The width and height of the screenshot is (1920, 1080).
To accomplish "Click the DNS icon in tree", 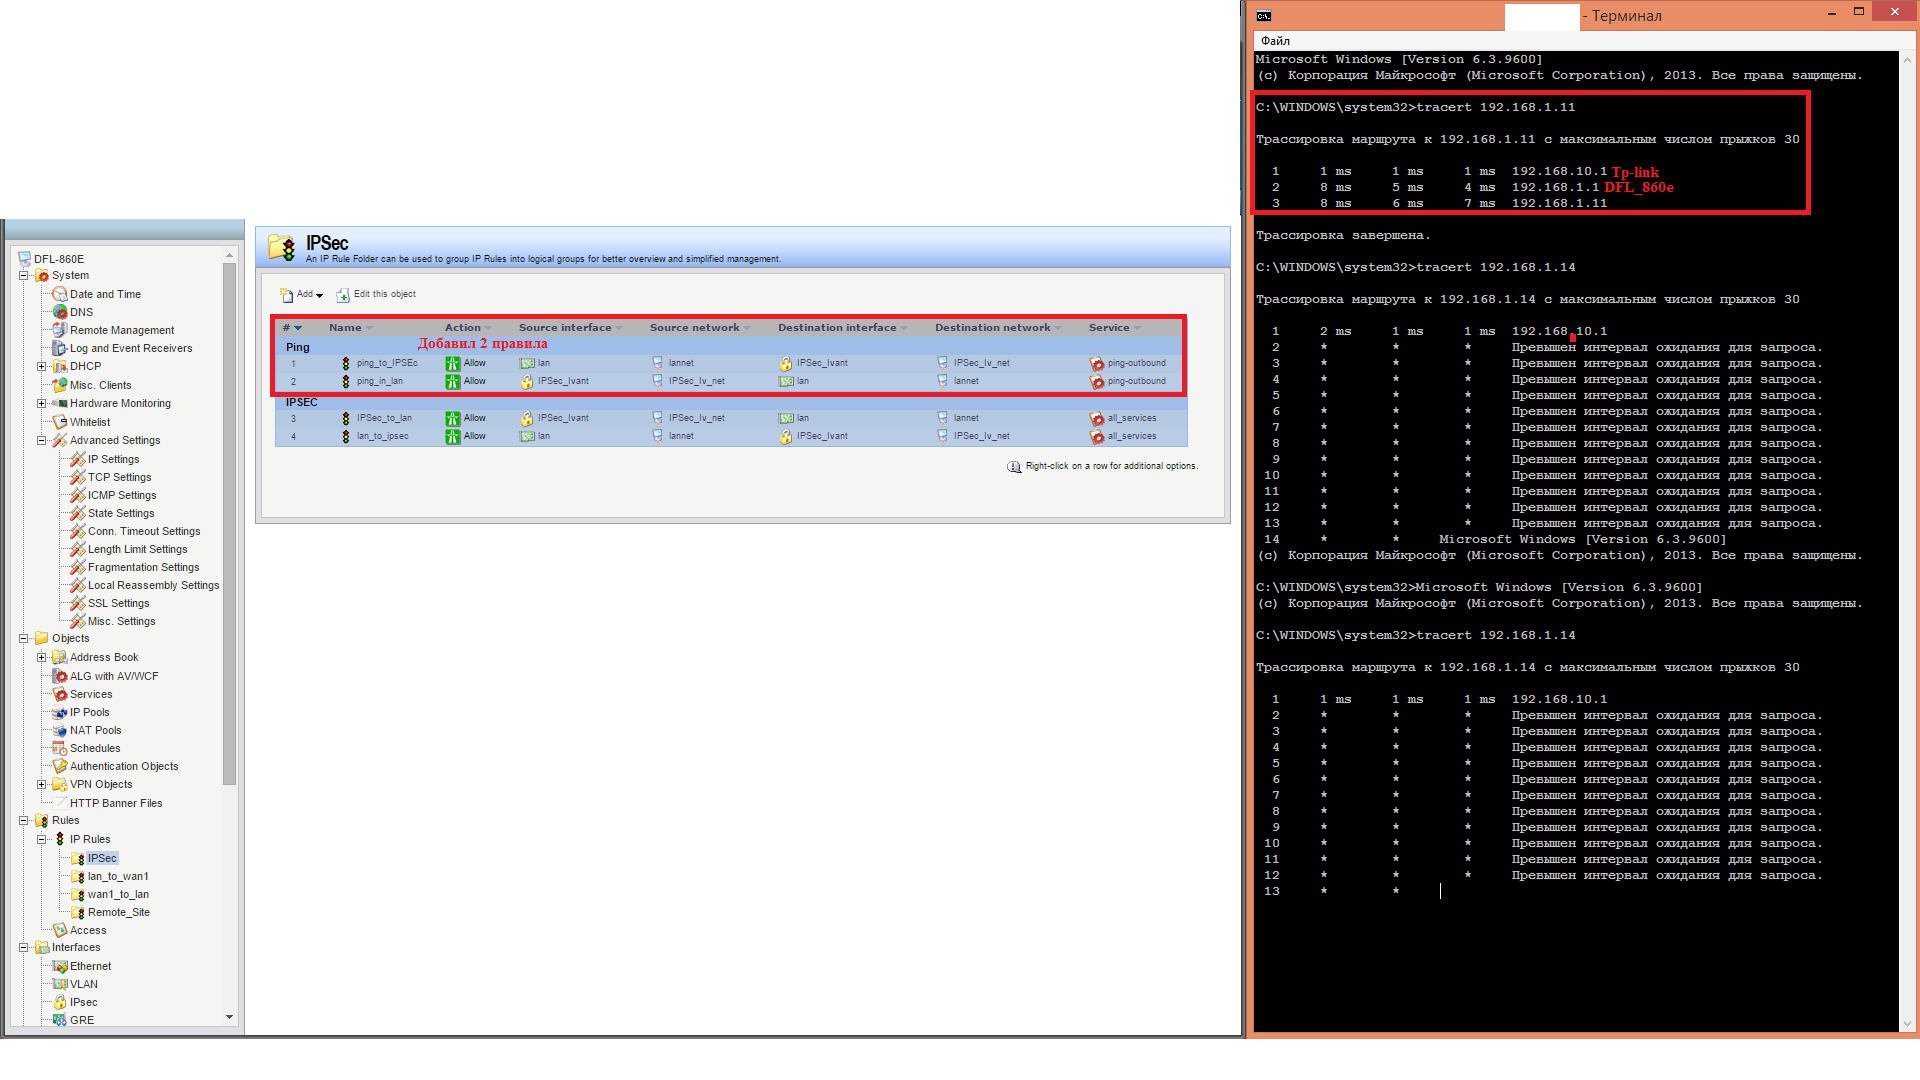I will tap(60, 312).
